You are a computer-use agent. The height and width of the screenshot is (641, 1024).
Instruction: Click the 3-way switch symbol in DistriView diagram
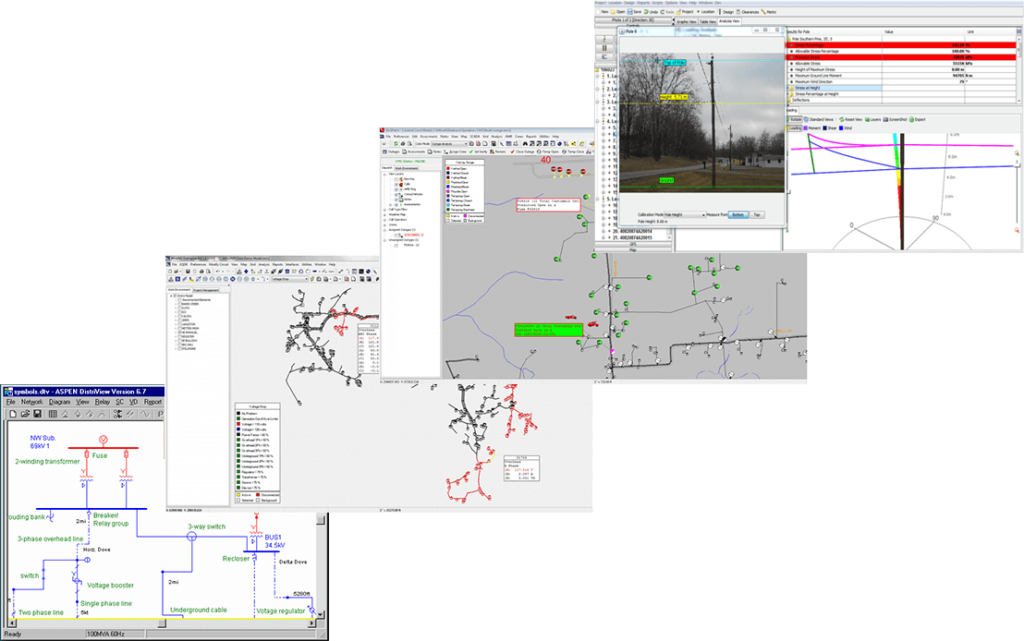[191, 537]
